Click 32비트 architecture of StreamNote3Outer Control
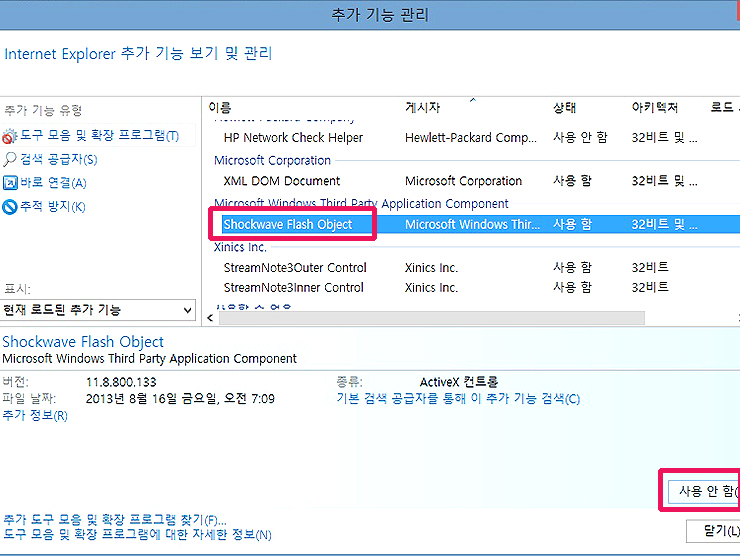The width and height of the screenshot is (740, 556). [x=650, y=268]
